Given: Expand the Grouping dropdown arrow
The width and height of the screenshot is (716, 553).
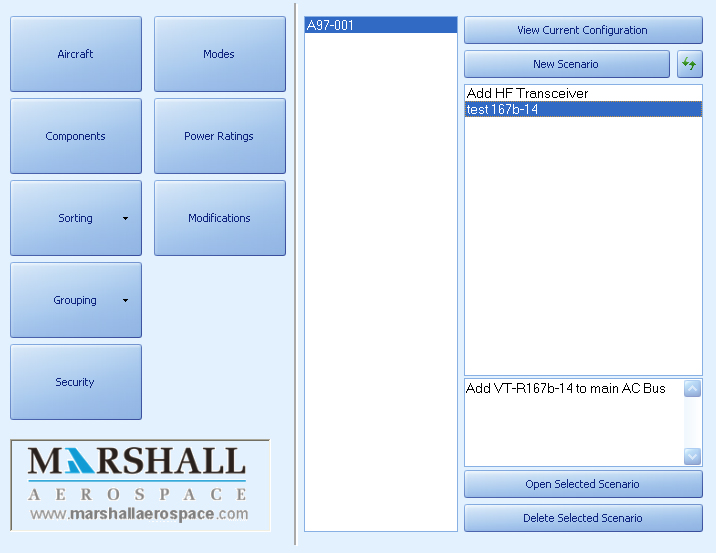Looking at the screenshot, I should 125,300.
